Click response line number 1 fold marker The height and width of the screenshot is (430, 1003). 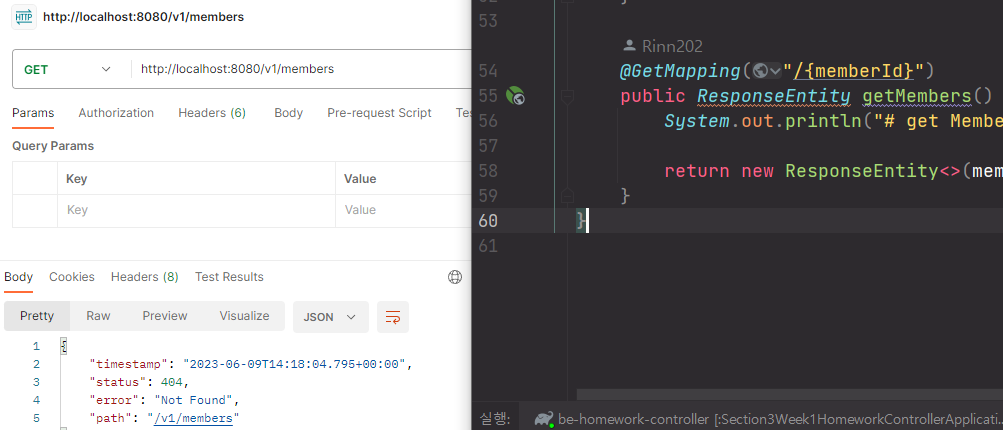click(x=64, y=346)
